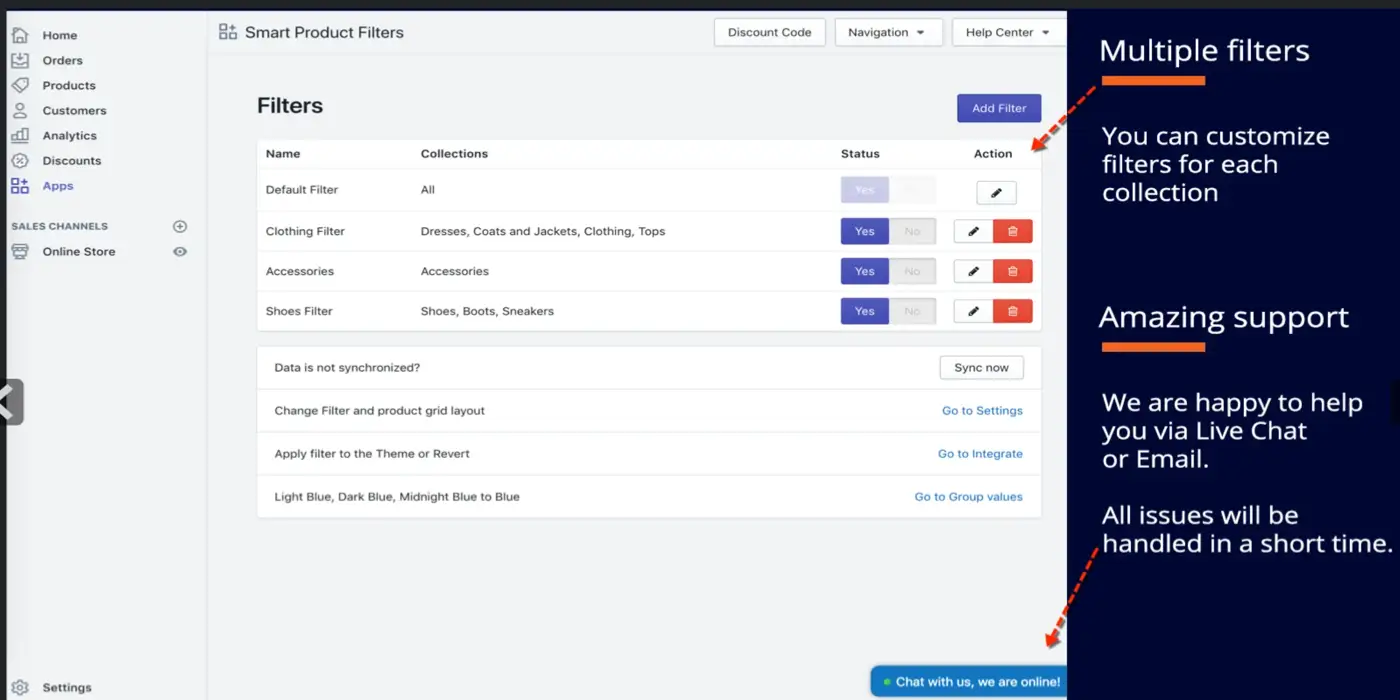The height and width of the screenshot is (700, 1400).
Task: Expand the Help Center dropdown
Action: pyautogui.click(x=1007, y=32)
